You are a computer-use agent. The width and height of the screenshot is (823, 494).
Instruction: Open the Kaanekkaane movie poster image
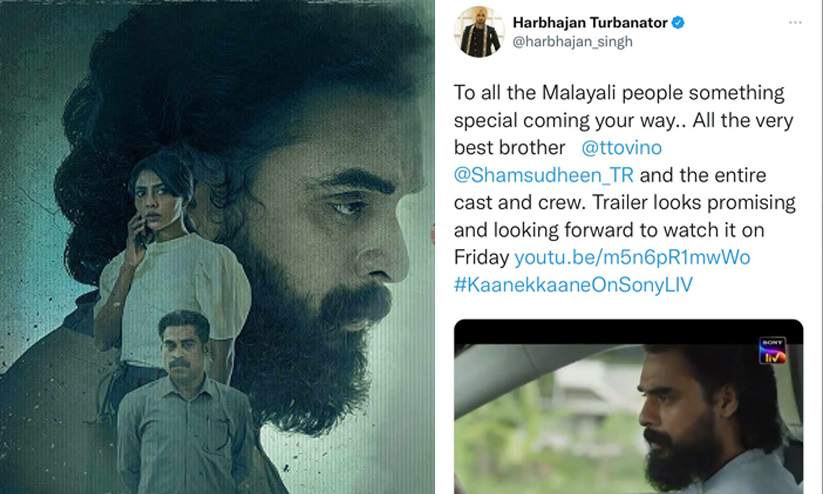[x=217, y=247]
